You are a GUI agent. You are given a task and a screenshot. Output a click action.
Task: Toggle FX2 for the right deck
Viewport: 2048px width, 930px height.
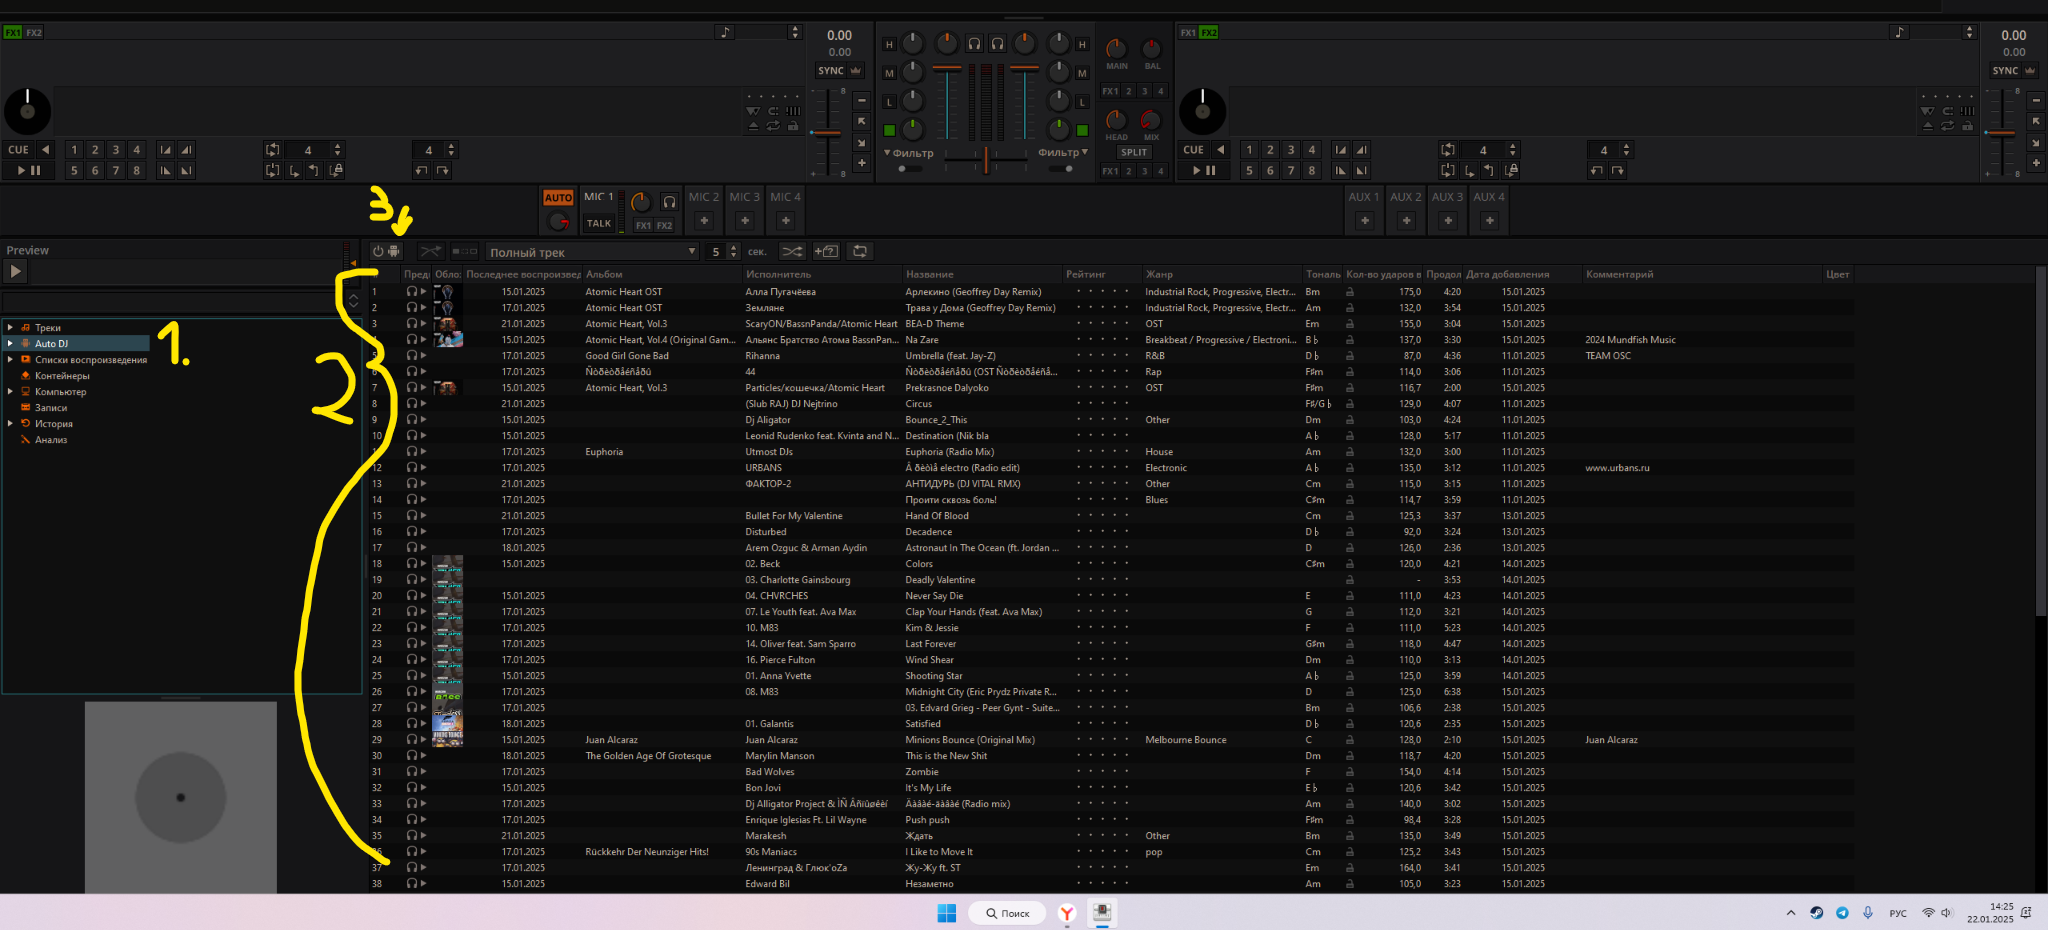click(x=1209, y=32)
